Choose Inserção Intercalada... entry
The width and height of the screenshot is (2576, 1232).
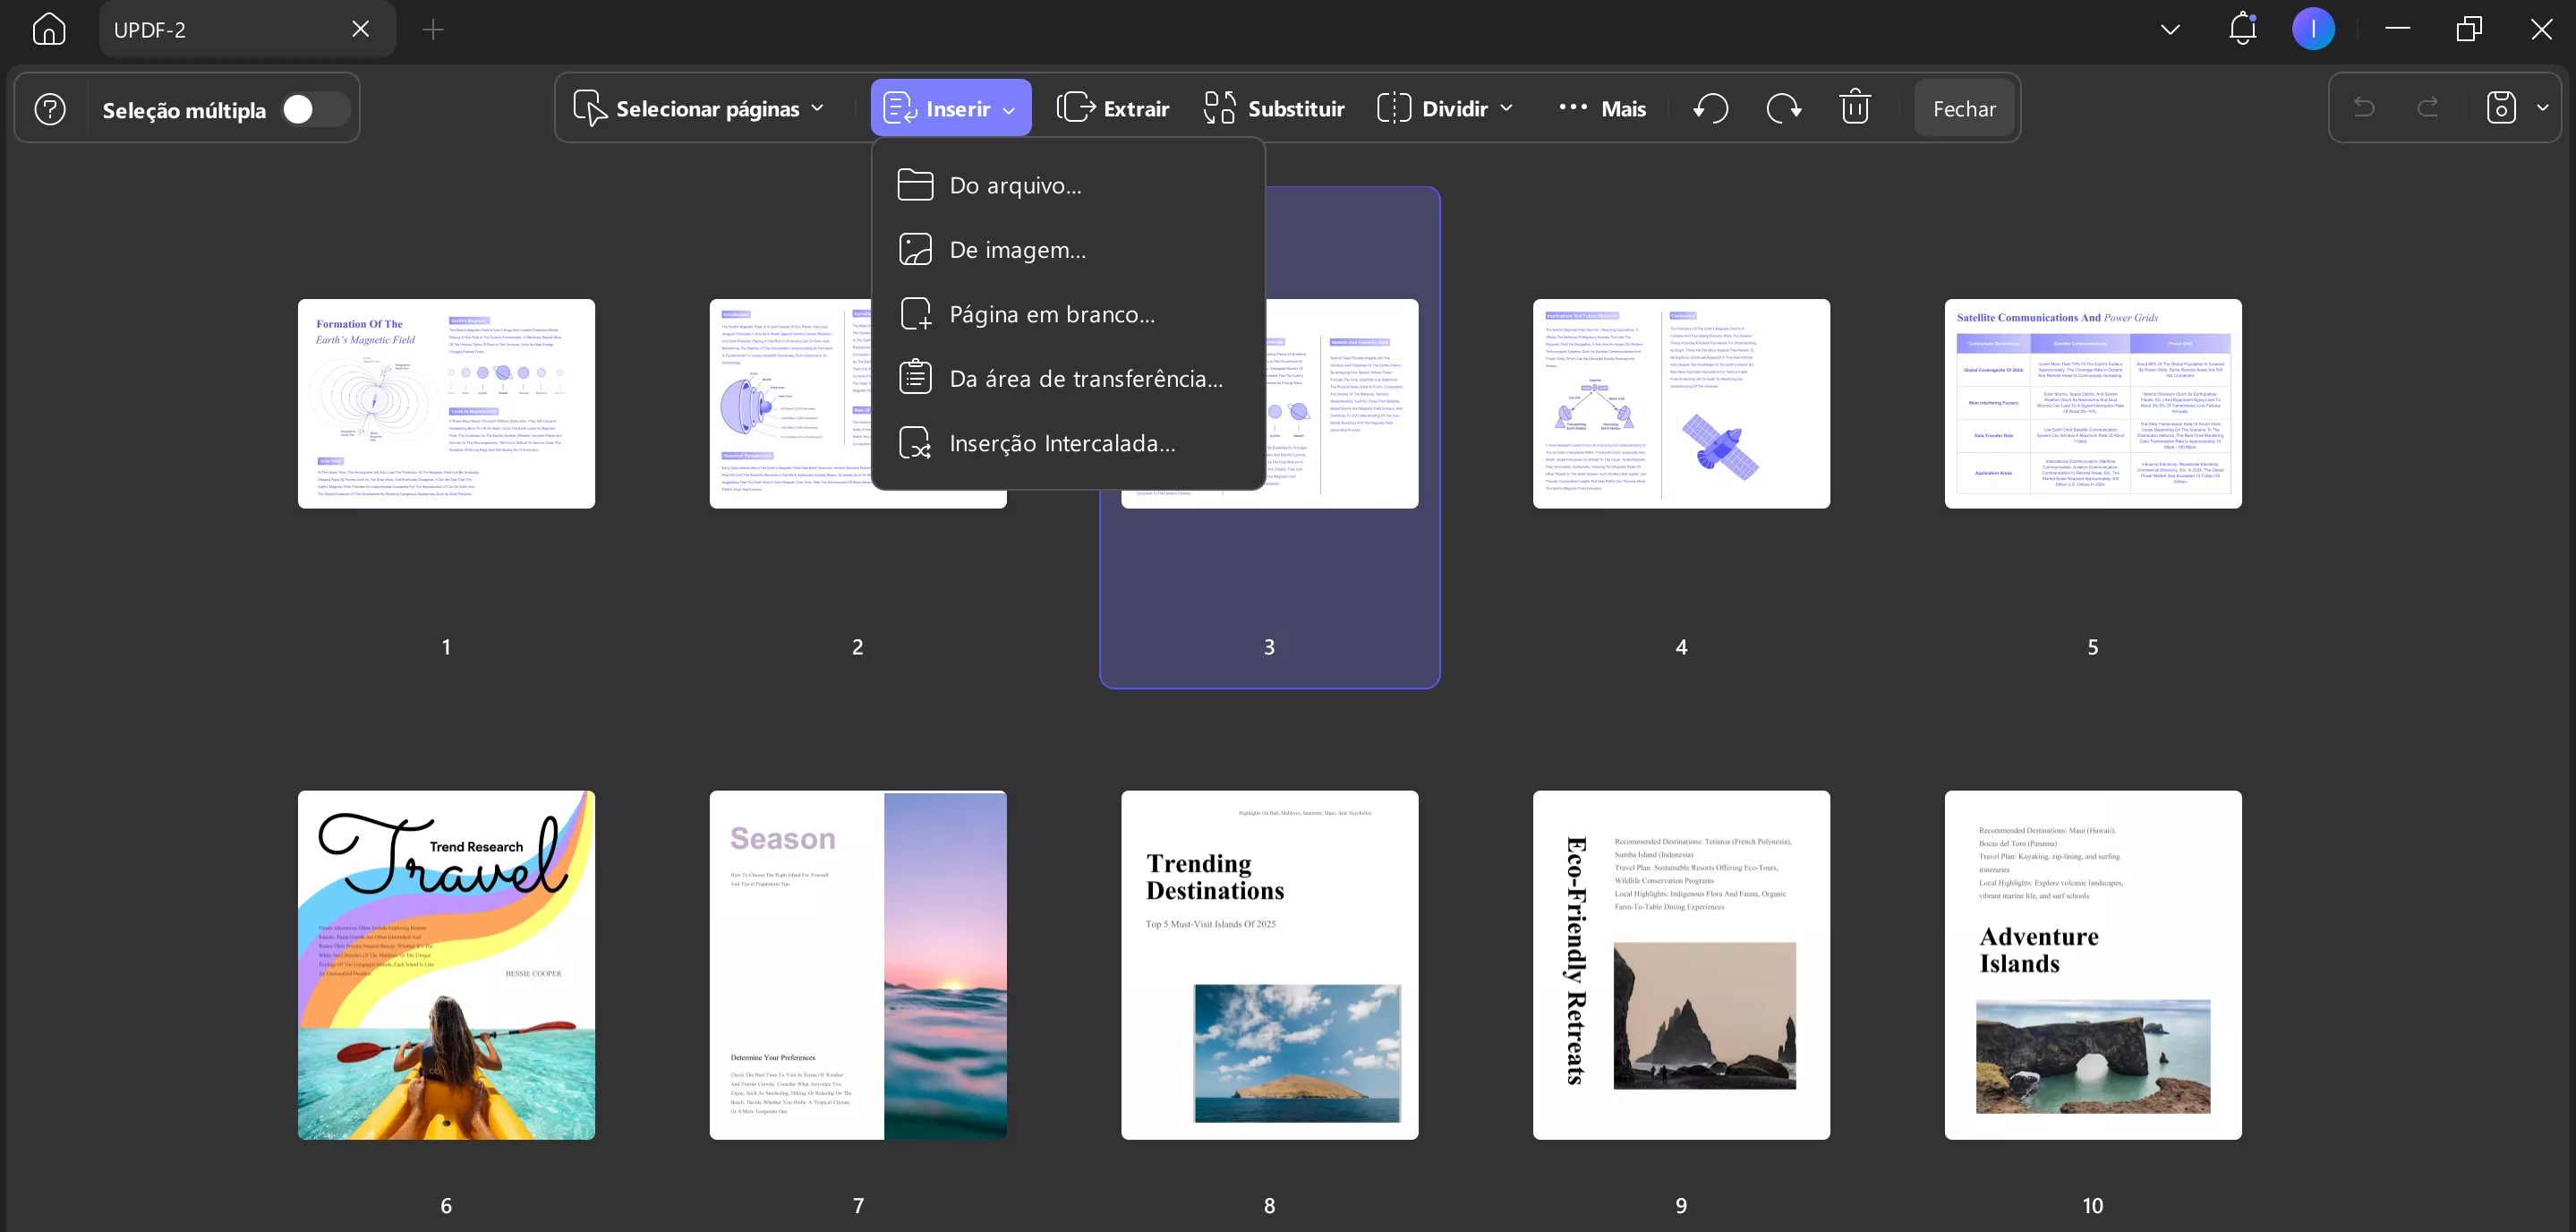(x=1062, y=443)
